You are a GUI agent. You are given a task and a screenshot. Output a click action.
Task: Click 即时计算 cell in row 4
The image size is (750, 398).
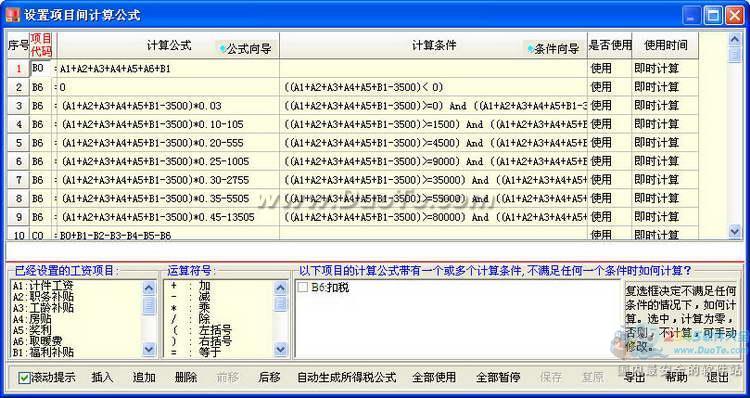click(x=665, y=124)
